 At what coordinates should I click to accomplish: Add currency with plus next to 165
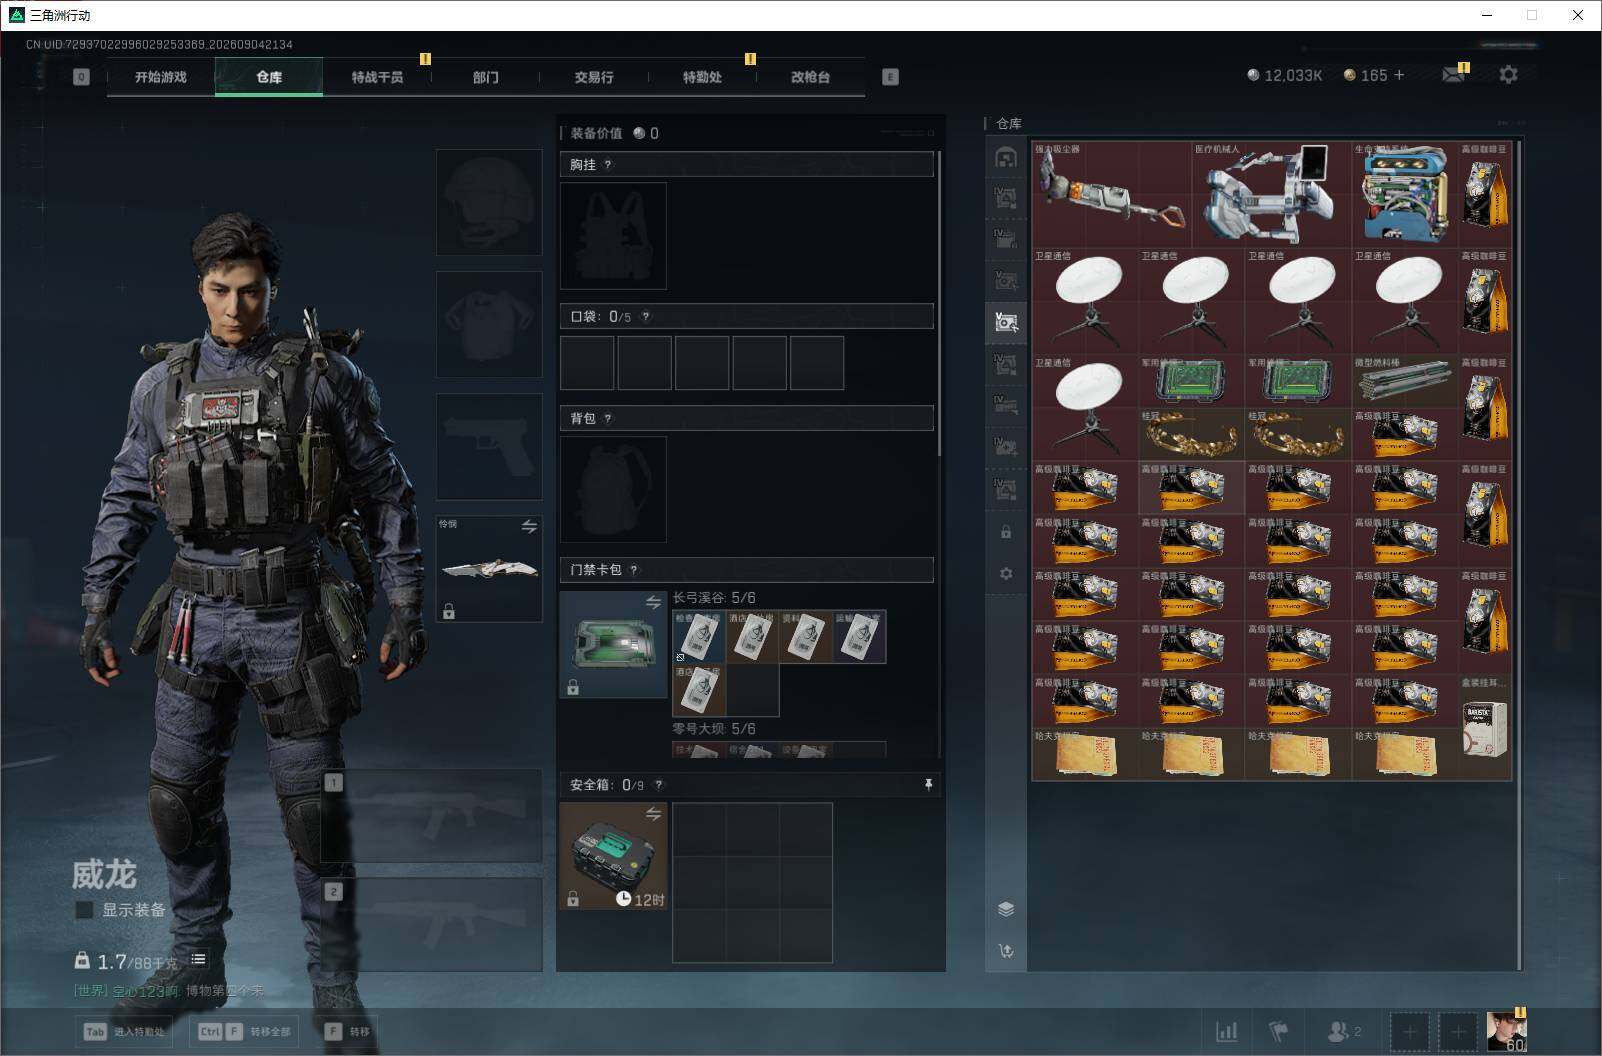1399,75
